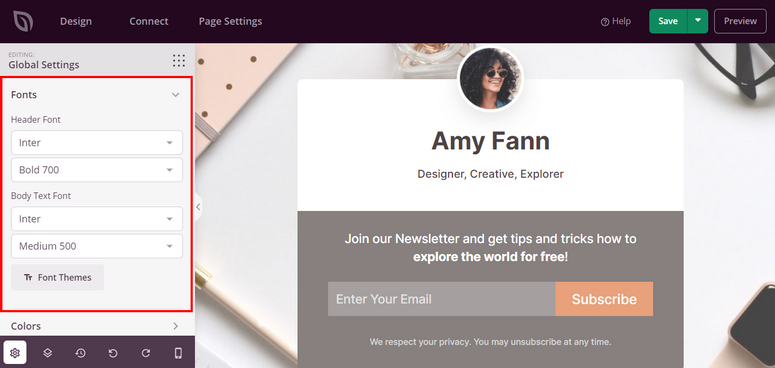Switch to the Connect tab

pos(149,21)
